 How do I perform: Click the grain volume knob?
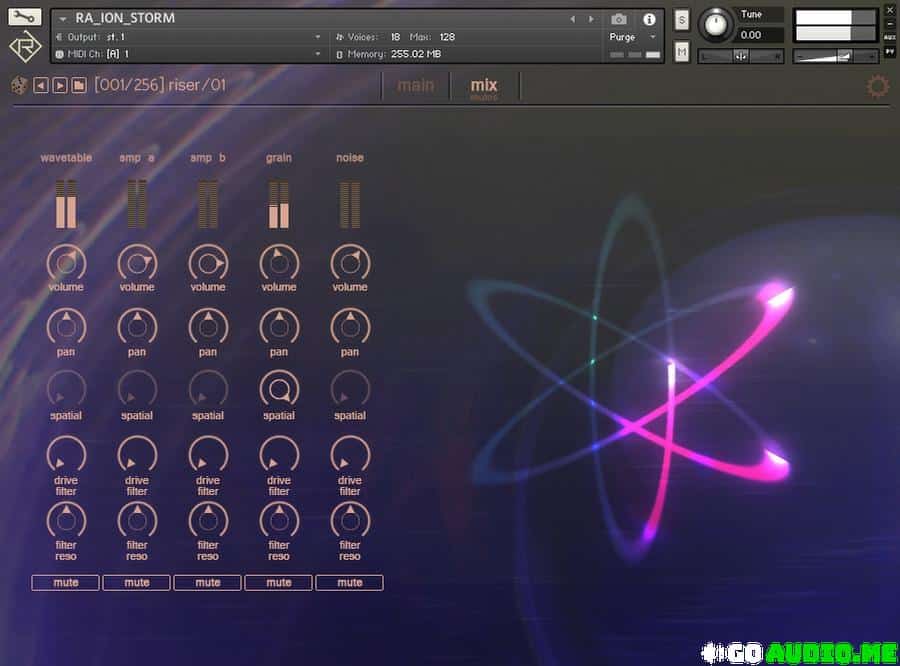279,264
